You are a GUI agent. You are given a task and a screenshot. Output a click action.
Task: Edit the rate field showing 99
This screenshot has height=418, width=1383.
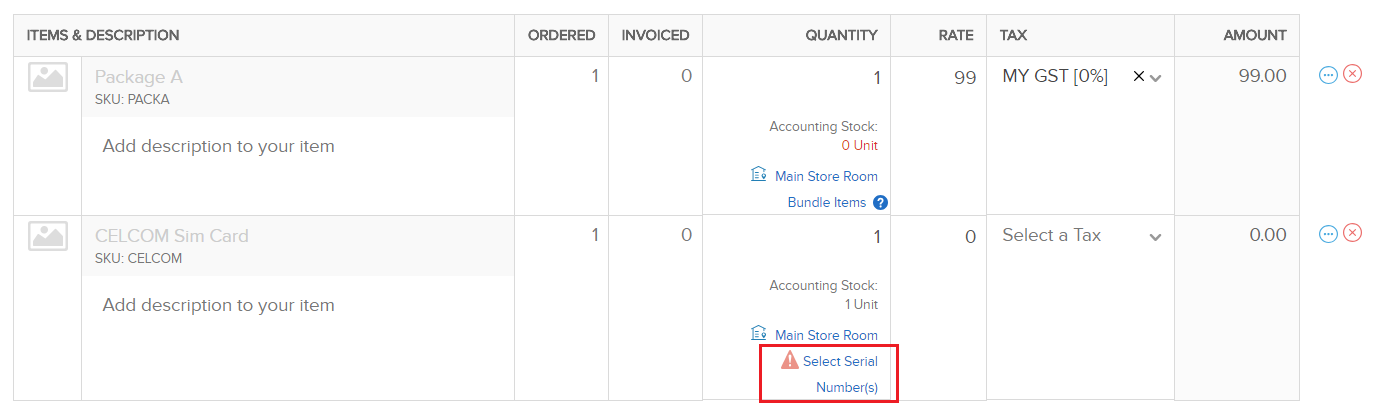938,77
